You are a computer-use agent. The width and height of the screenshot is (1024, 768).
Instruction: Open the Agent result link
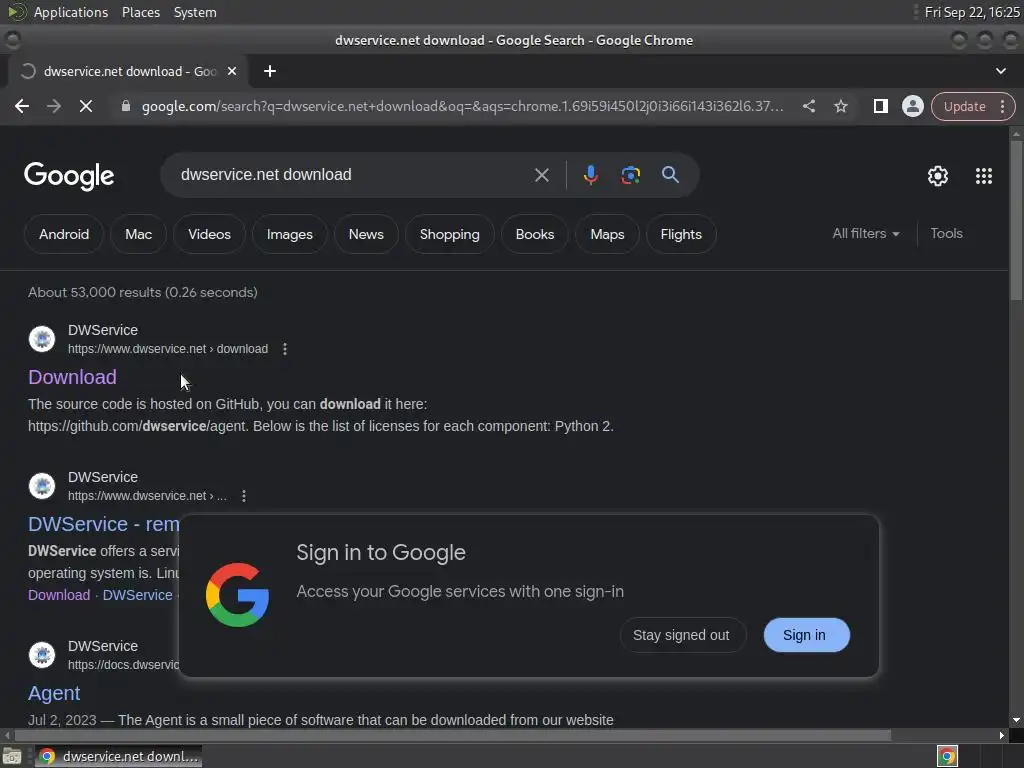tap(54, 693)
